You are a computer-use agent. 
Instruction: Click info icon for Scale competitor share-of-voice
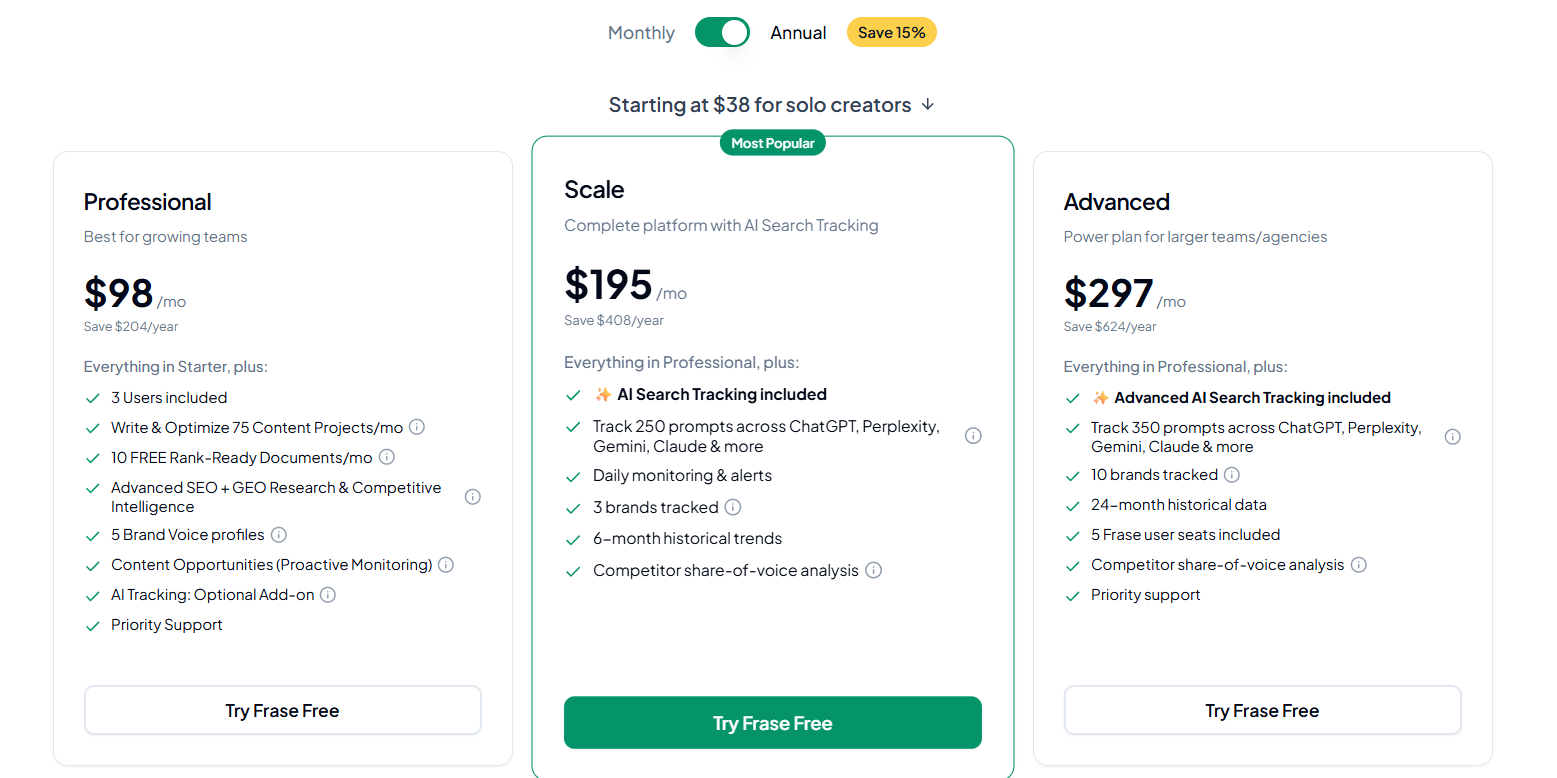pyautogui.click(x=873, y=570)
